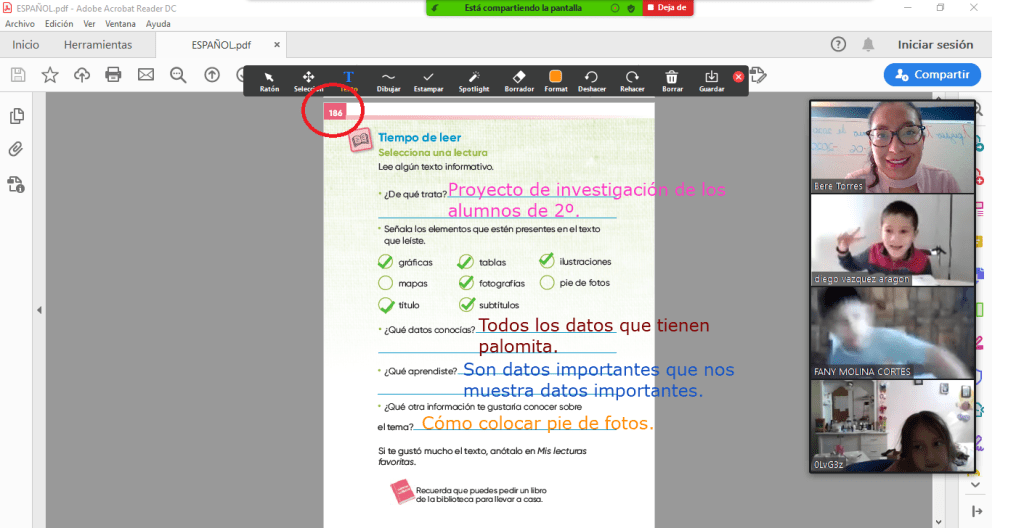Open the Archivo menu

[x=20, y=24]
